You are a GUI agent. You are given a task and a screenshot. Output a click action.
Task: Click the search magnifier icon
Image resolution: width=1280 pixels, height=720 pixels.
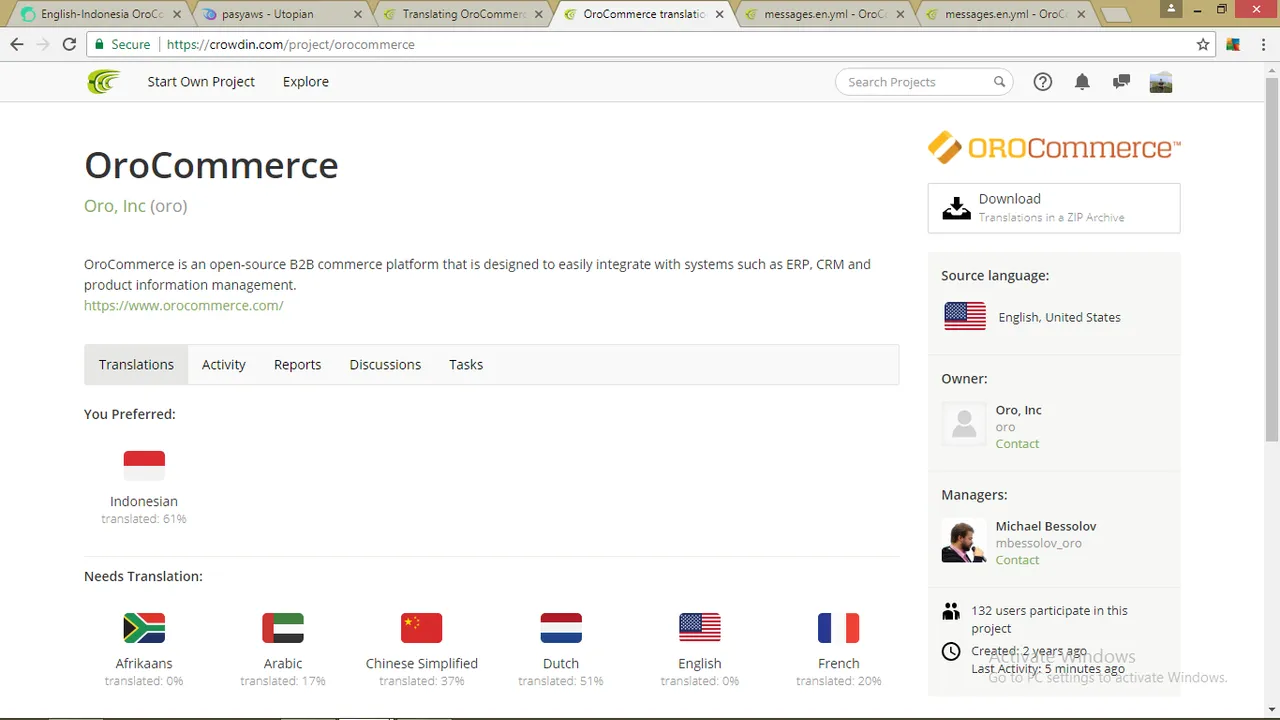click(x=999, y=82)
